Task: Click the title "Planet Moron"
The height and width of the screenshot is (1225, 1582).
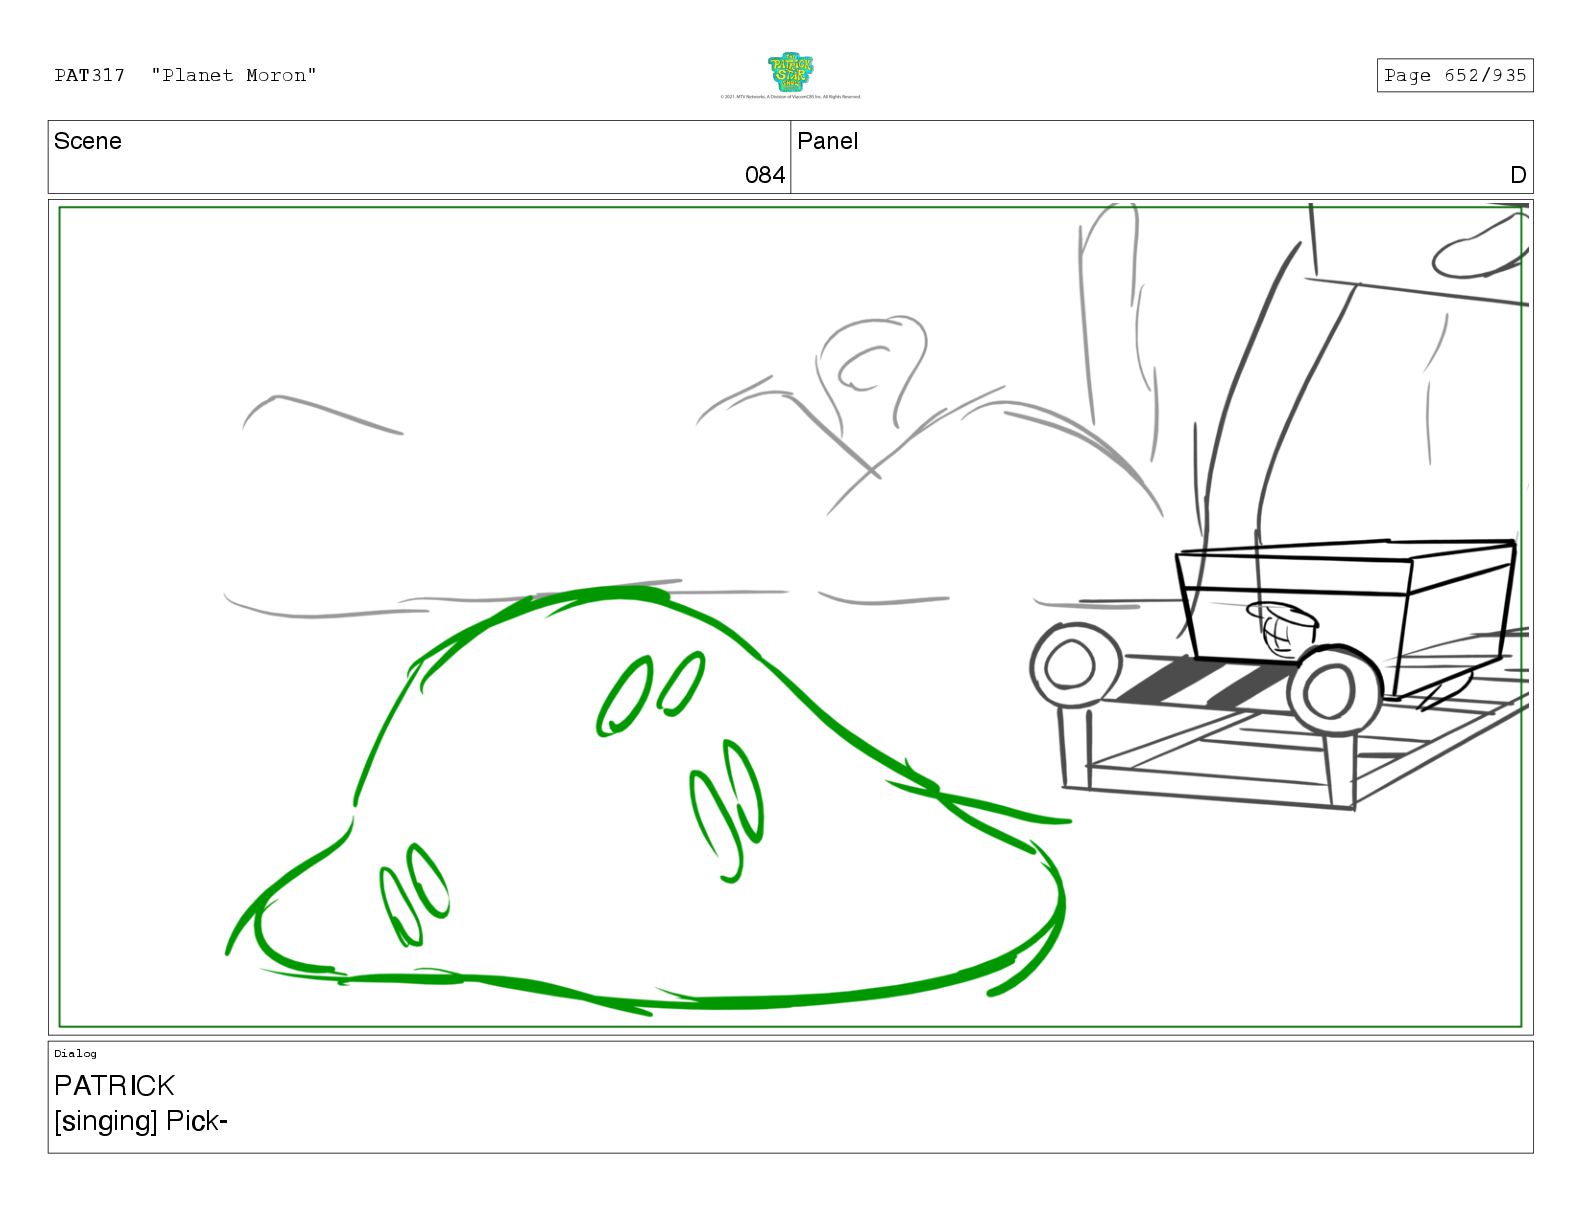Action: point(234,75)
